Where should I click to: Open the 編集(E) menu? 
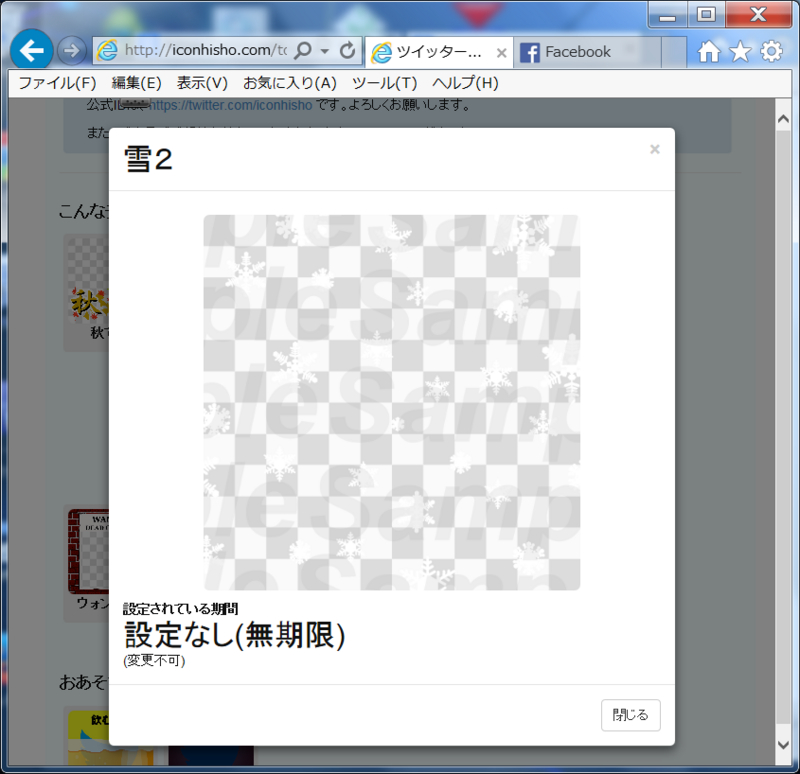(136, 83)
